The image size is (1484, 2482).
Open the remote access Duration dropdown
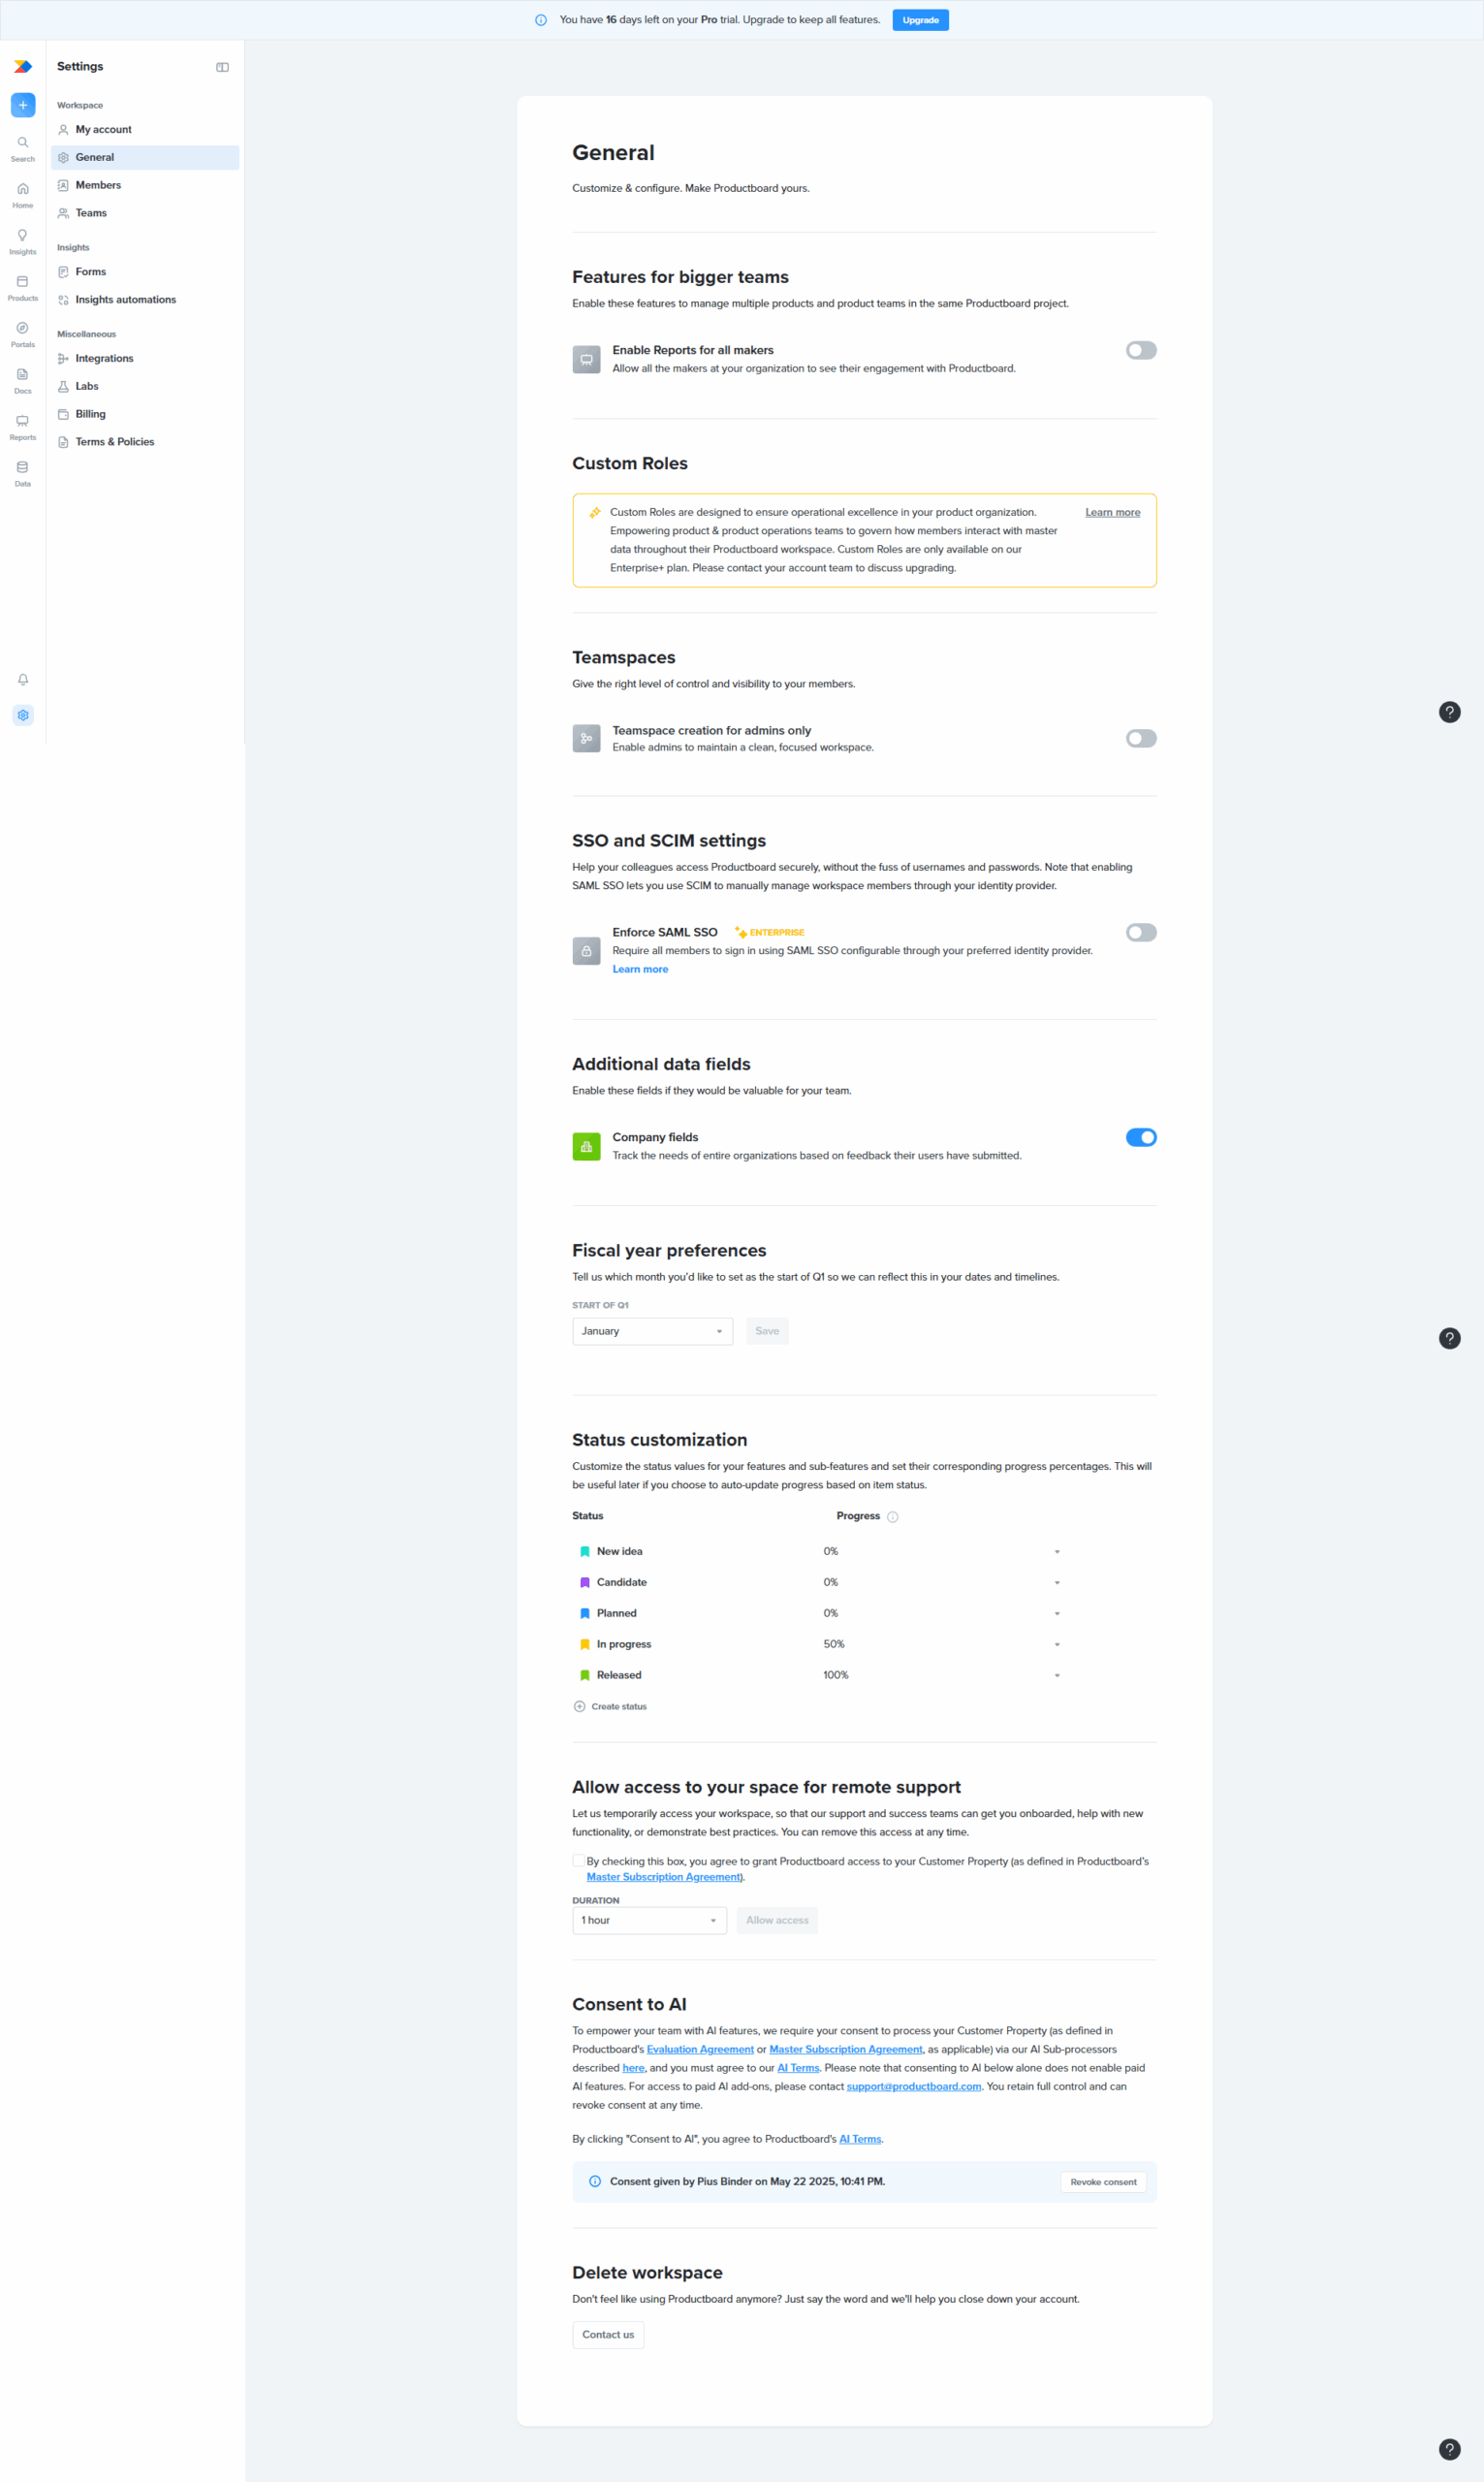point(649,1920)
